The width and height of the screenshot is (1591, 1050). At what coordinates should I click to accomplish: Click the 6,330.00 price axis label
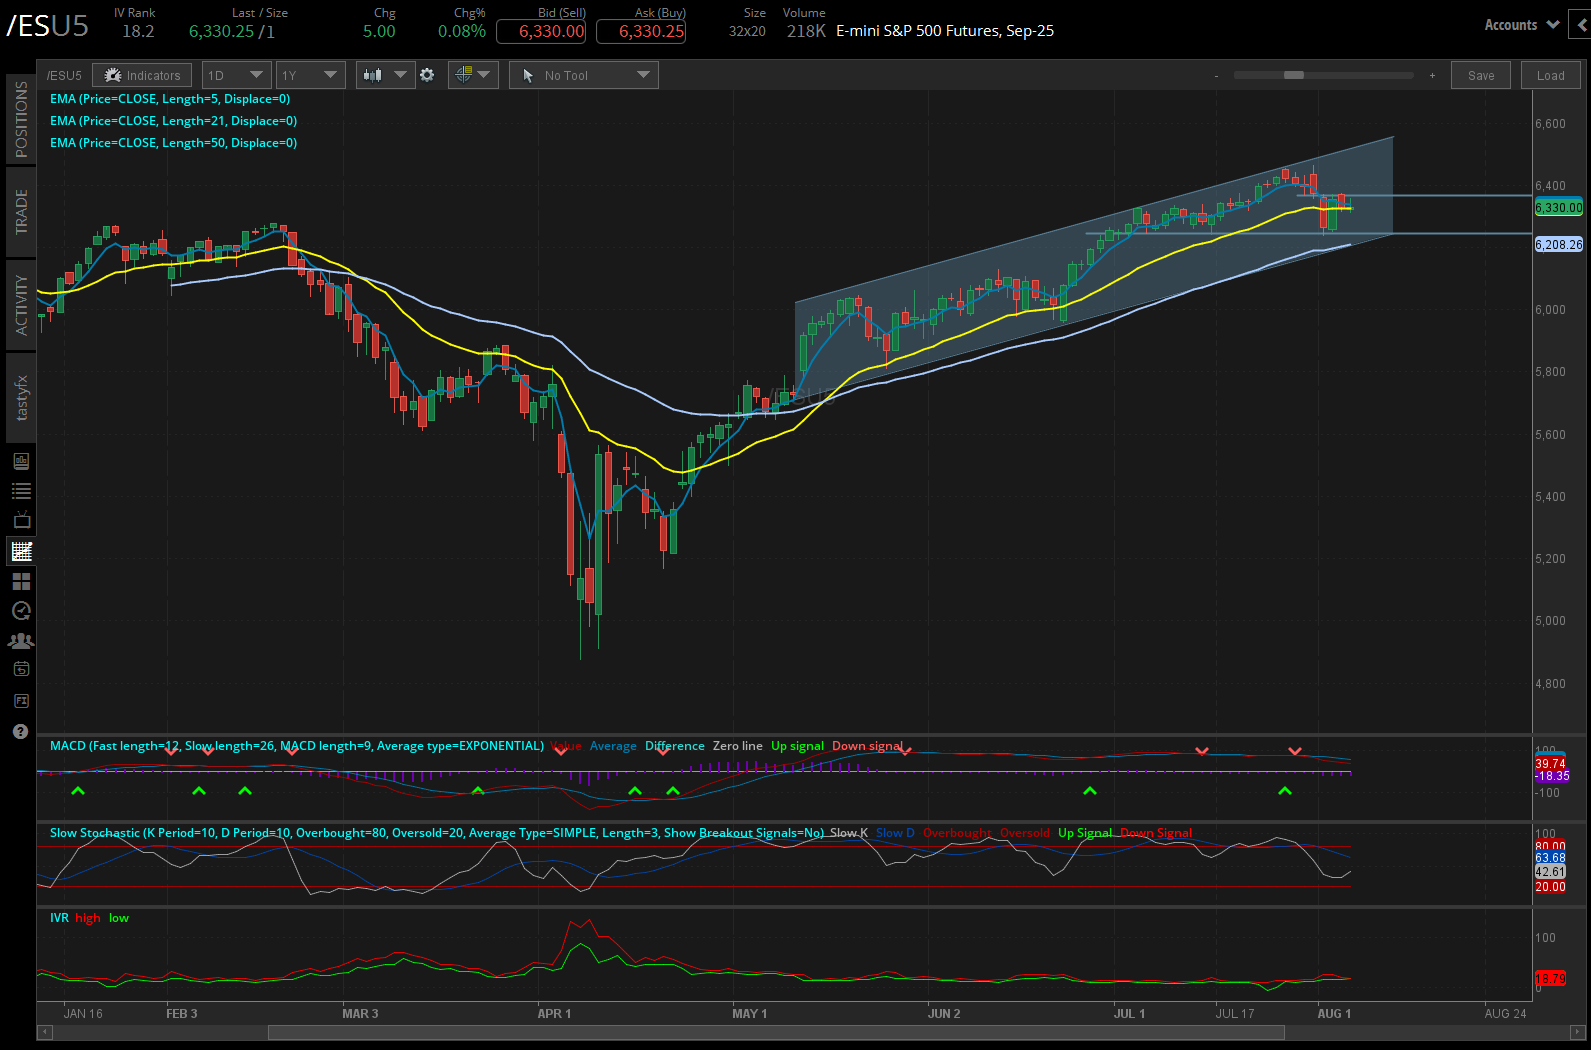tap(1559, 208)
